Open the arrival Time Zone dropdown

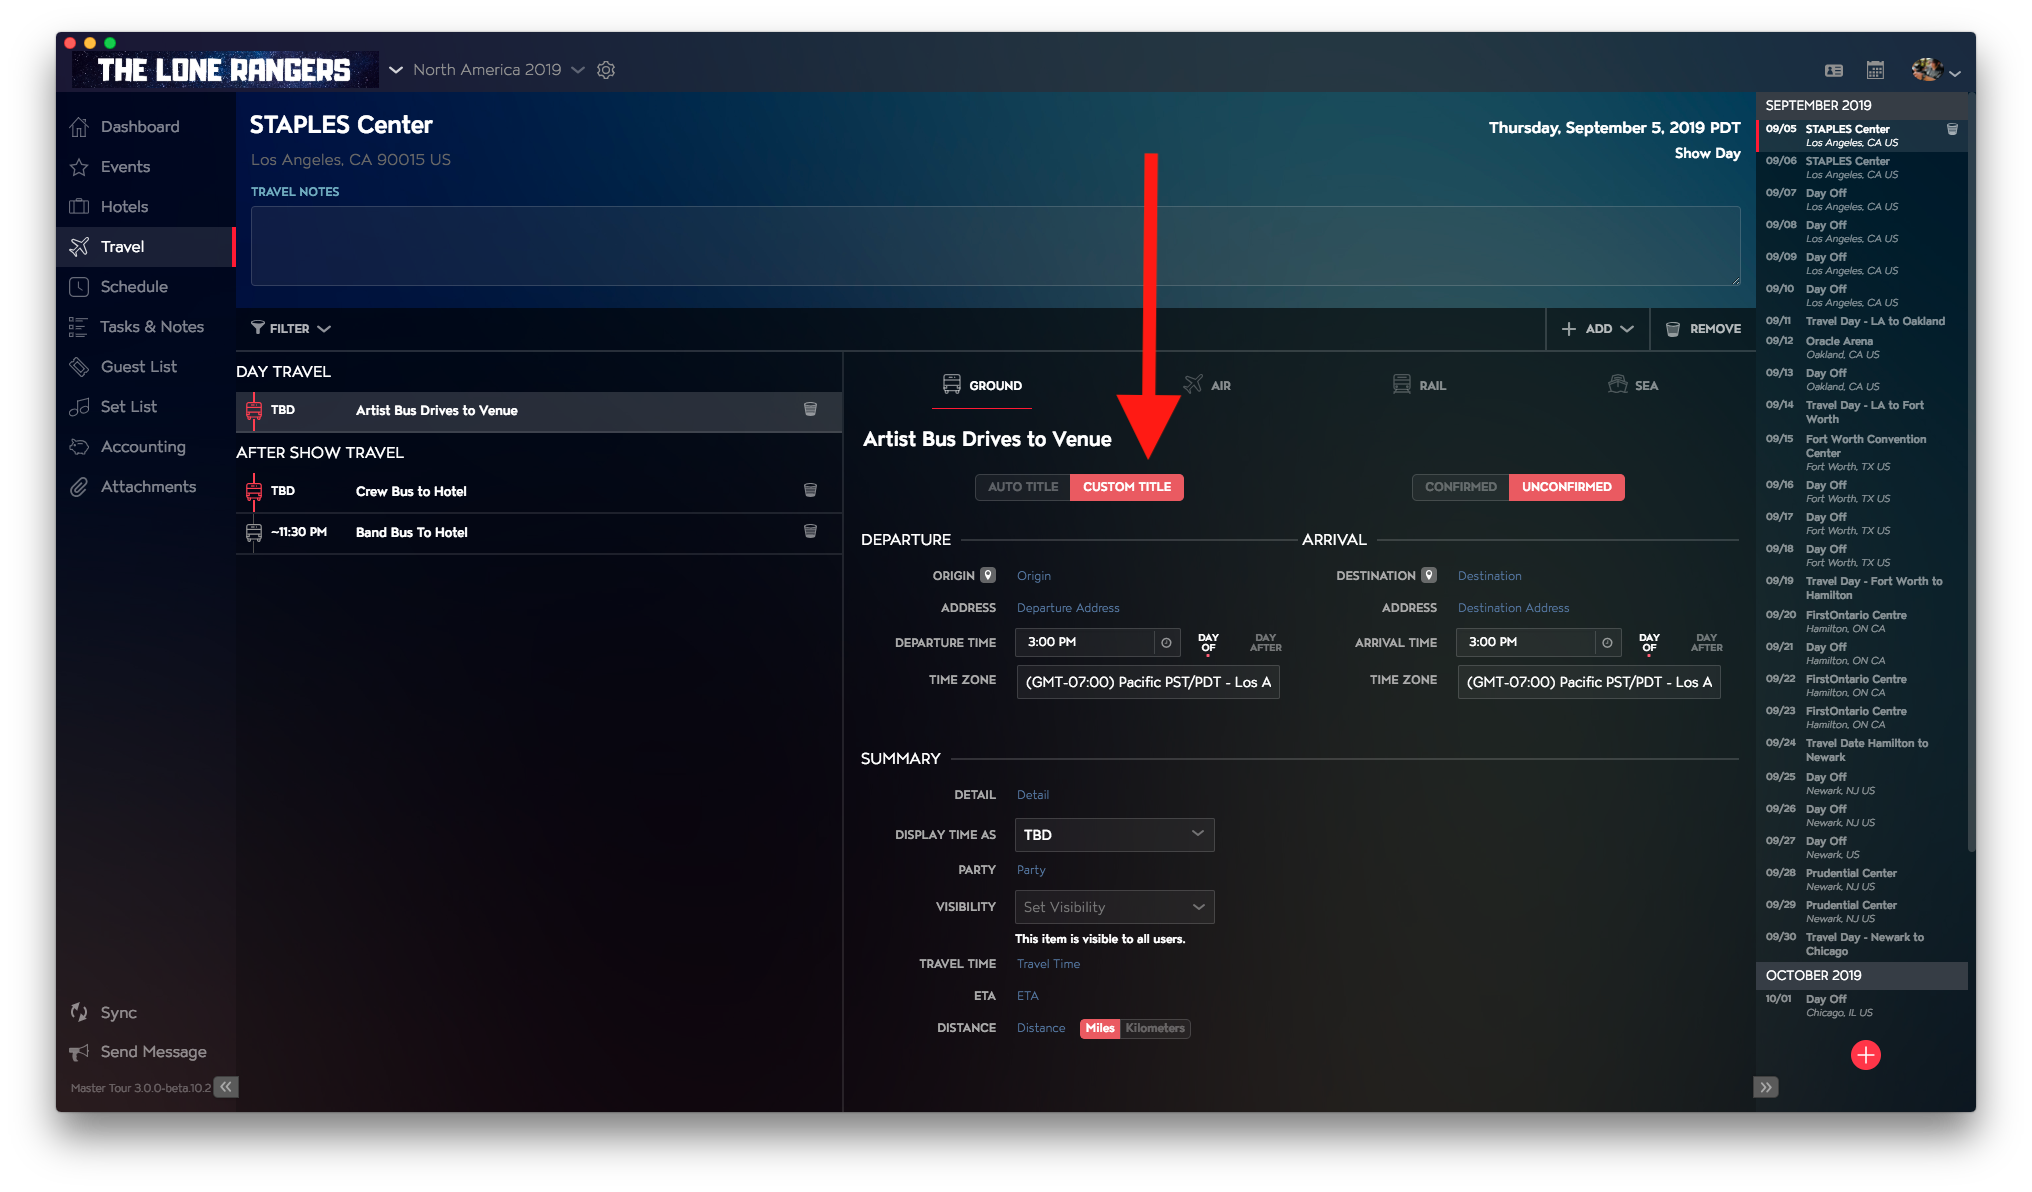[x=1589, y=682]
